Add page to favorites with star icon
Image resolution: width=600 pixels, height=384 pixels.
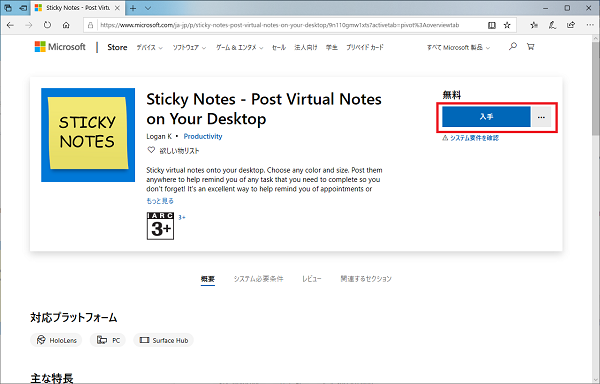(x=507, y=25)
